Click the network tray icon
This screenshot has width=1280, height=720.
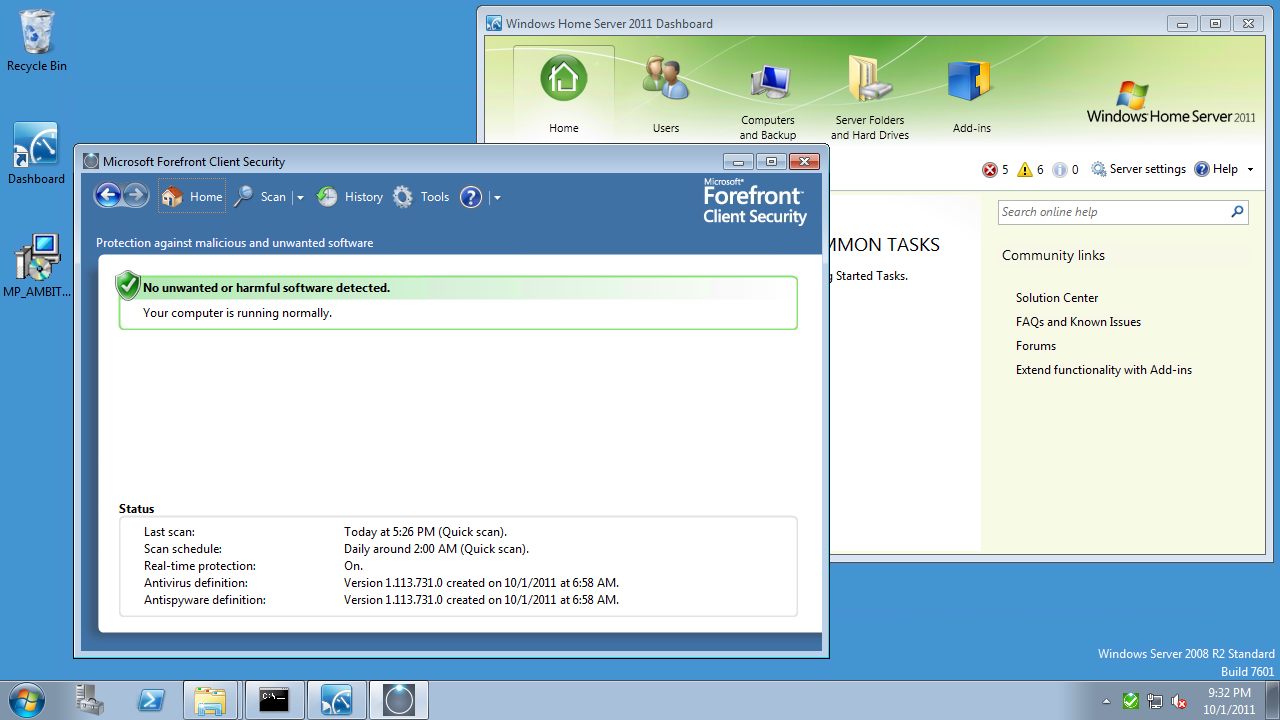point(1155,701)
